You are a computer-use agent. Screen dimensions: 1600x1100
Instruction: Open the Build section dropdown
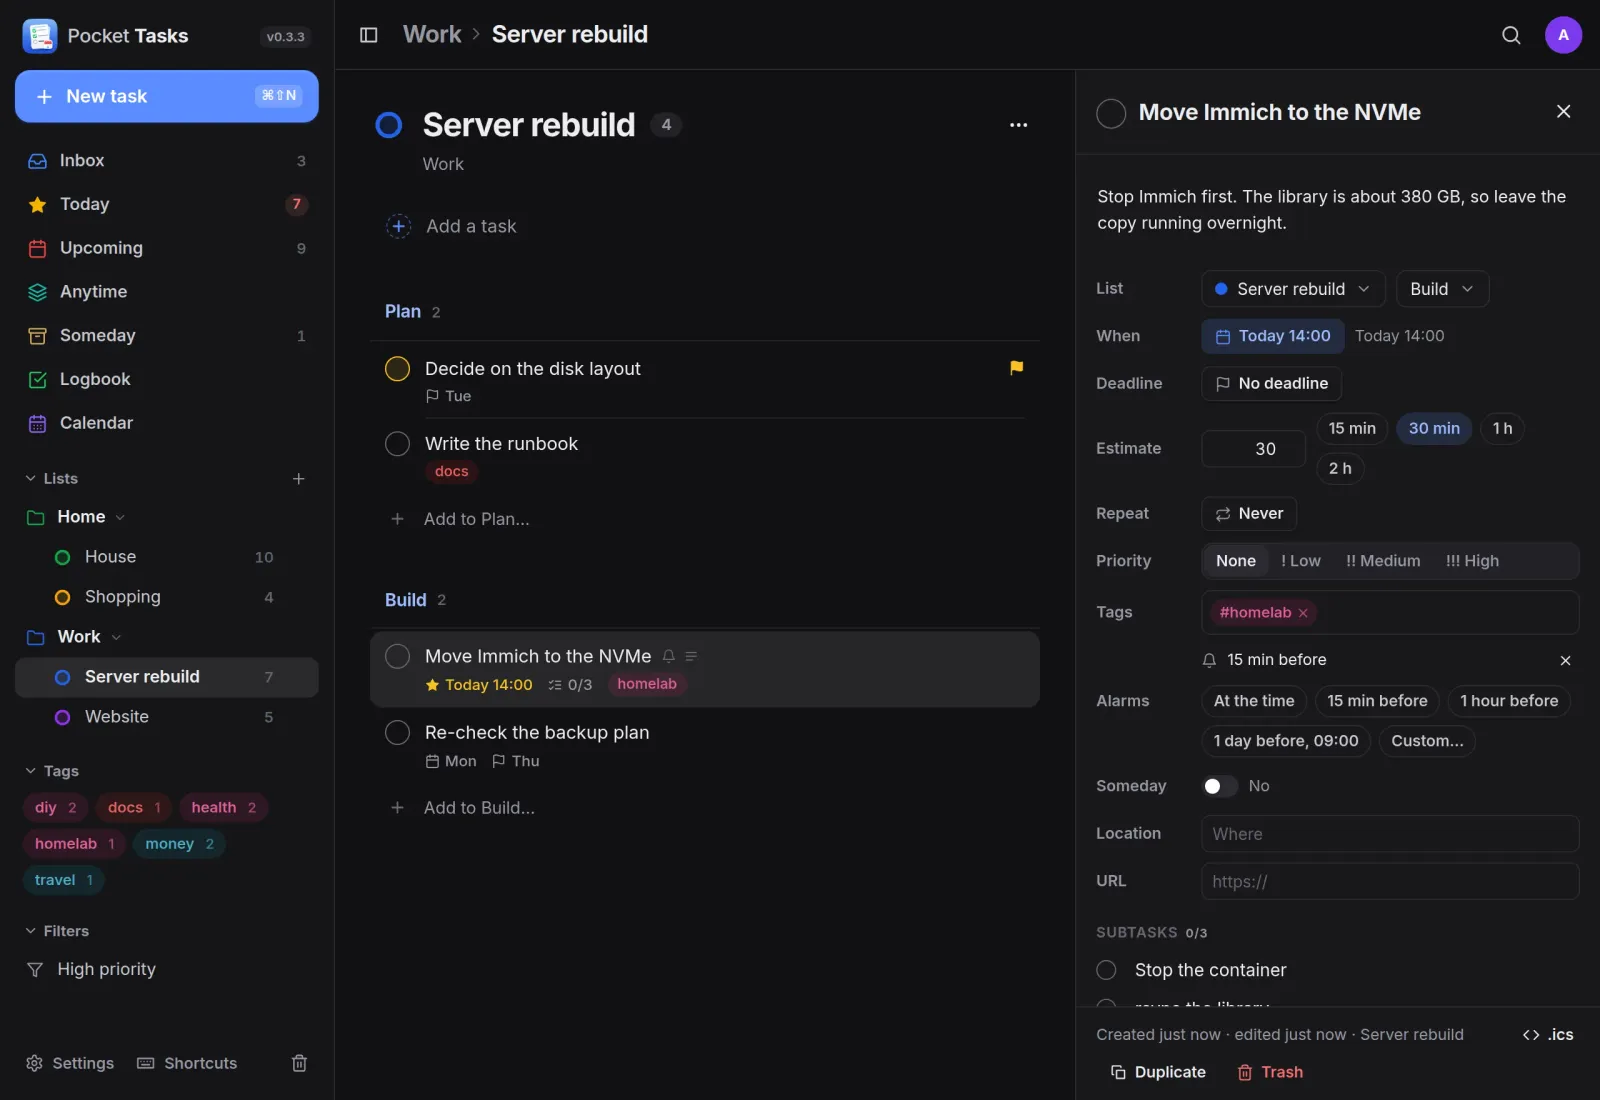click(x=1442, y=289)
